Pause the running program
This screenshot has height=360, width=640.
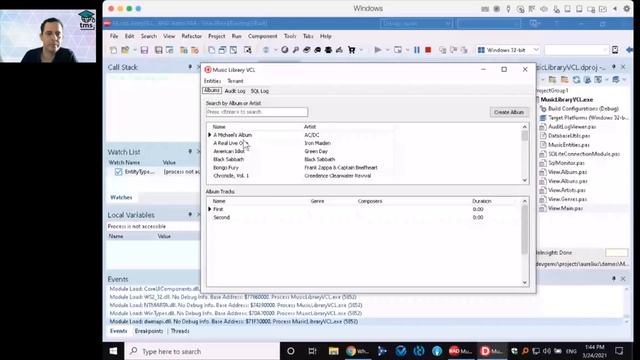click(417, 50)
